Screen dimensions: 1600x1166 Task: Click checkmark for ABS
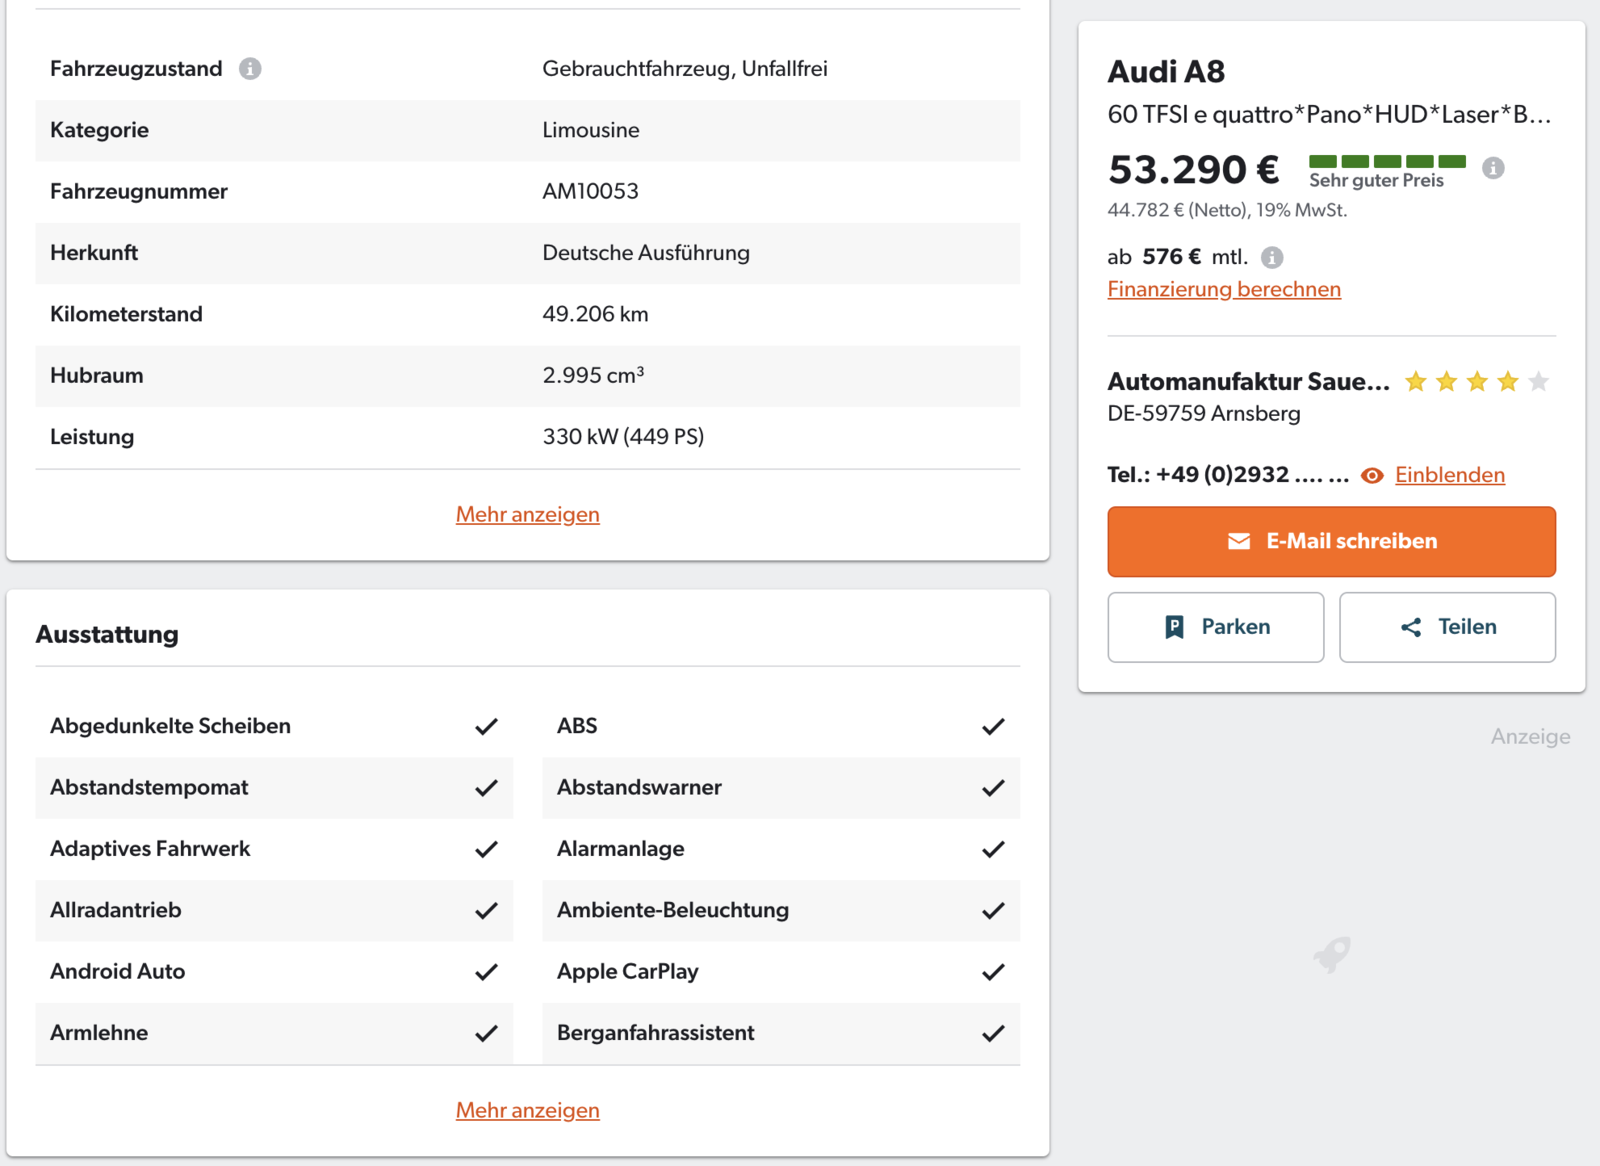[993, 726]
